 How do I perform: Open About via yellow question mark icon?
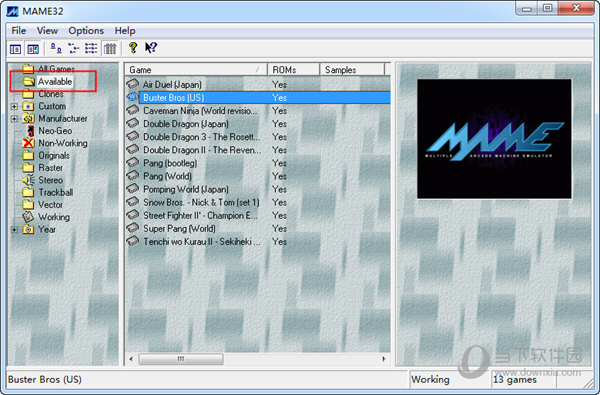click(133, 48)
